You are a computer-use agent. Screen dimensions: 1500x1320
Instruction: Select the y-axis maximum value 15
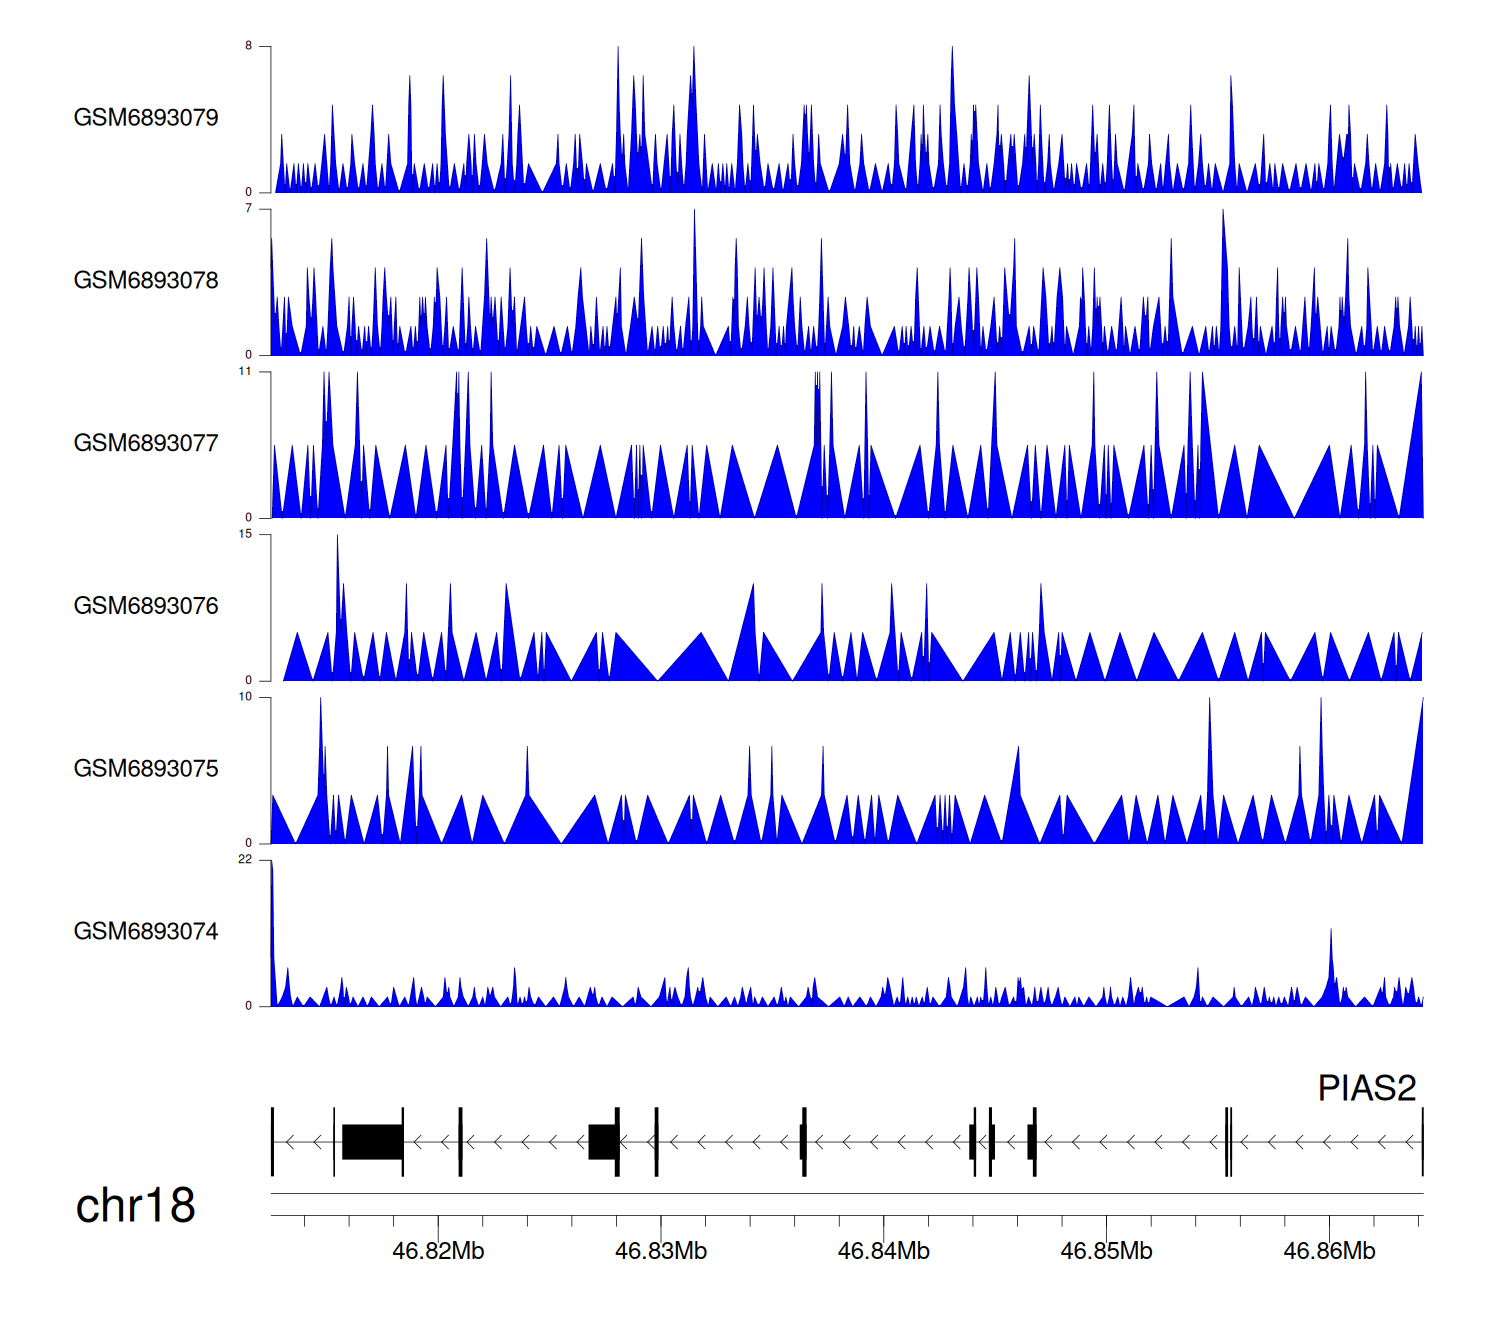(245, 534)
